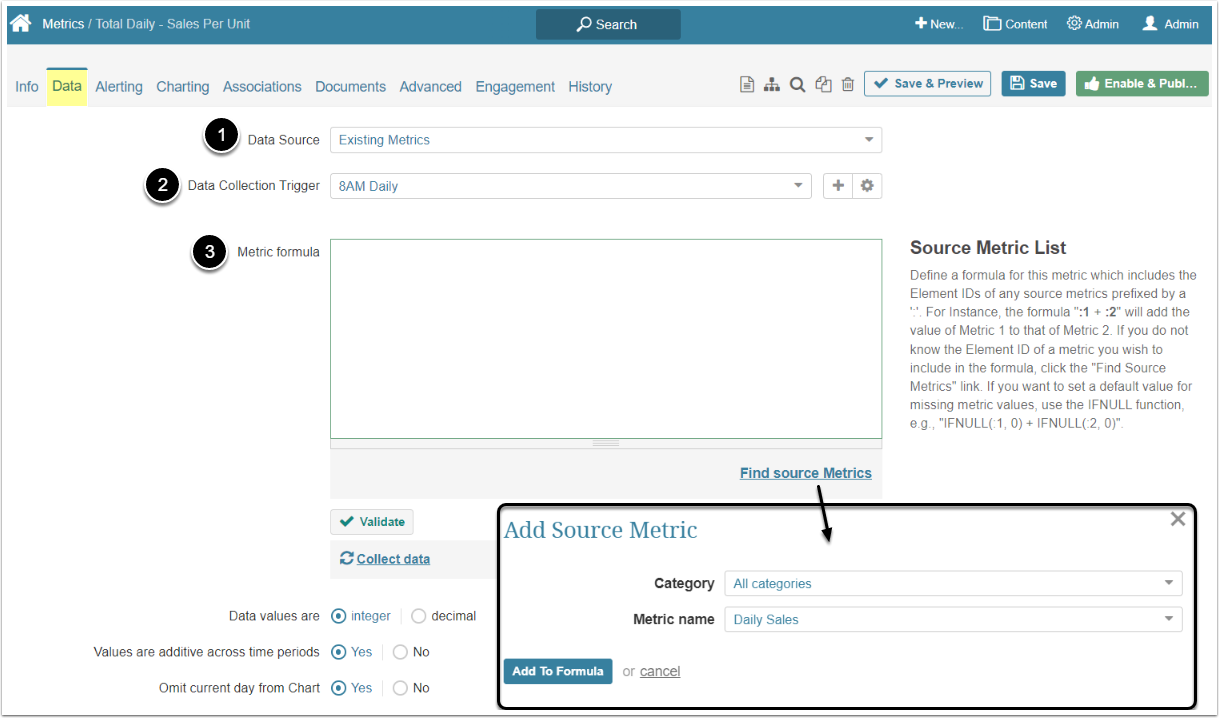The width and height of the screenshot is (1219, 718).
Task: Click the blue Save button
Action: [x=1033, y=84]
